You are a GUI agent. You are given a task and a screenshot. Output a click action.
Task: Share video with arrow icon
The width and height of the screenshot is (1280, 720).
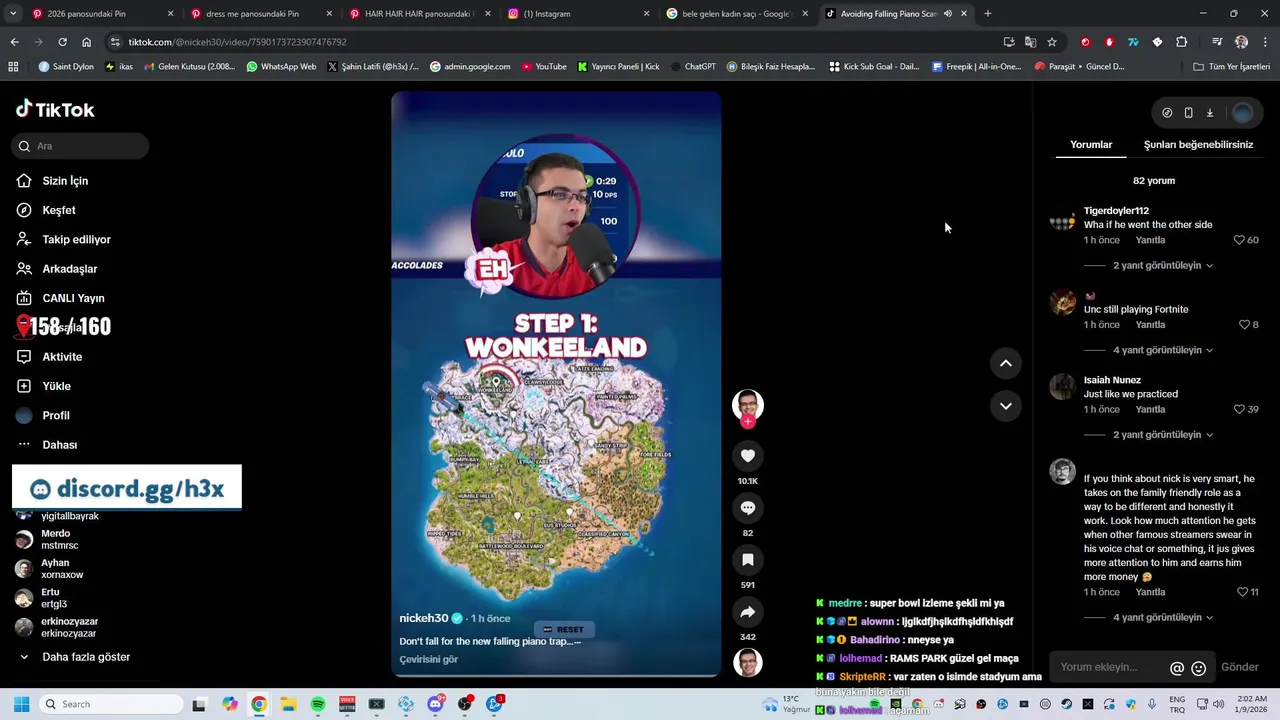747,612
